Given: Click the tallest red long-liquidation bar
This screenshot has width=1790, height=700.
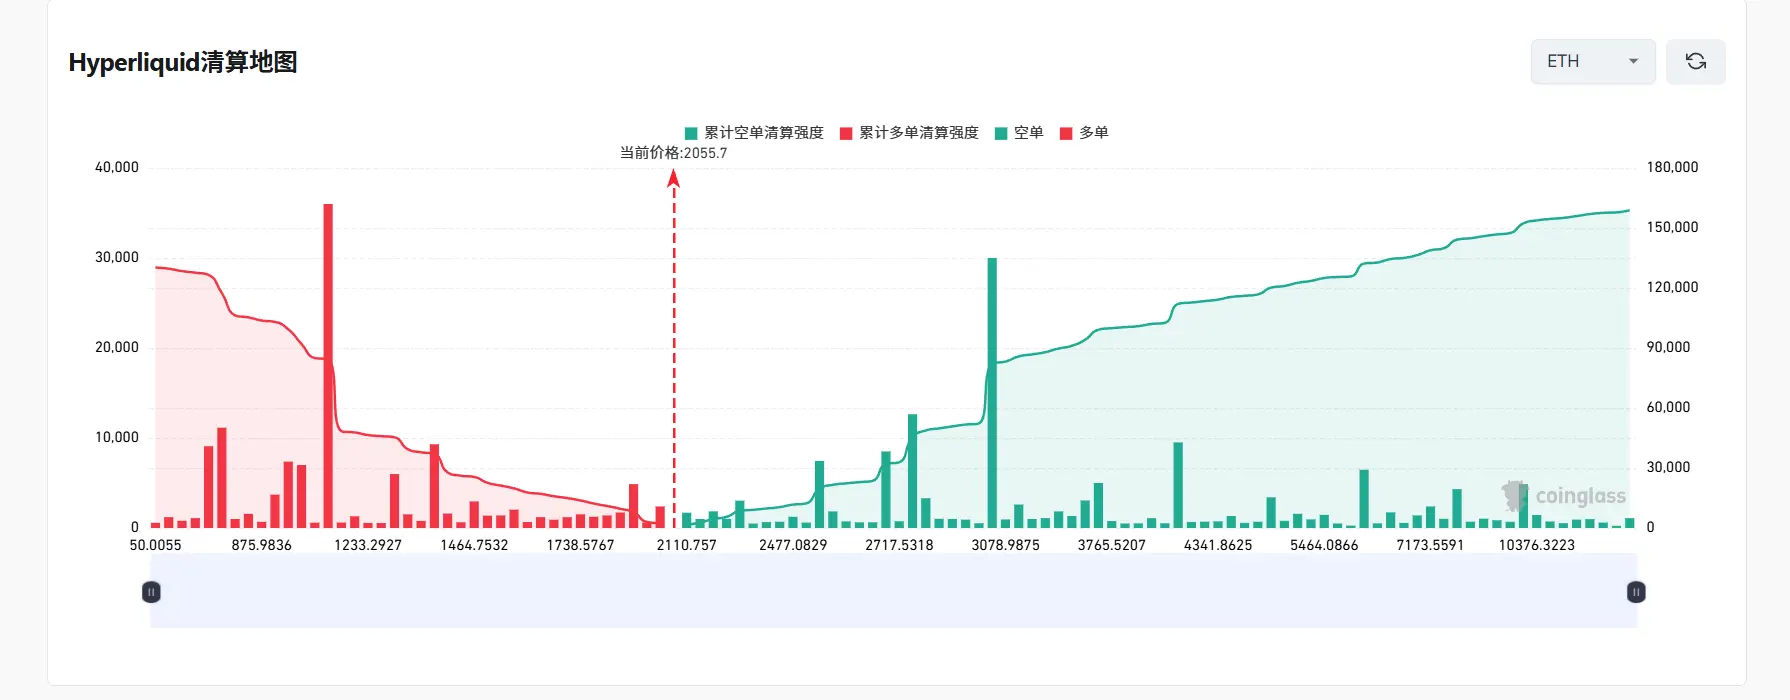Looking at the screenshot, I should [x=328, y=366].
